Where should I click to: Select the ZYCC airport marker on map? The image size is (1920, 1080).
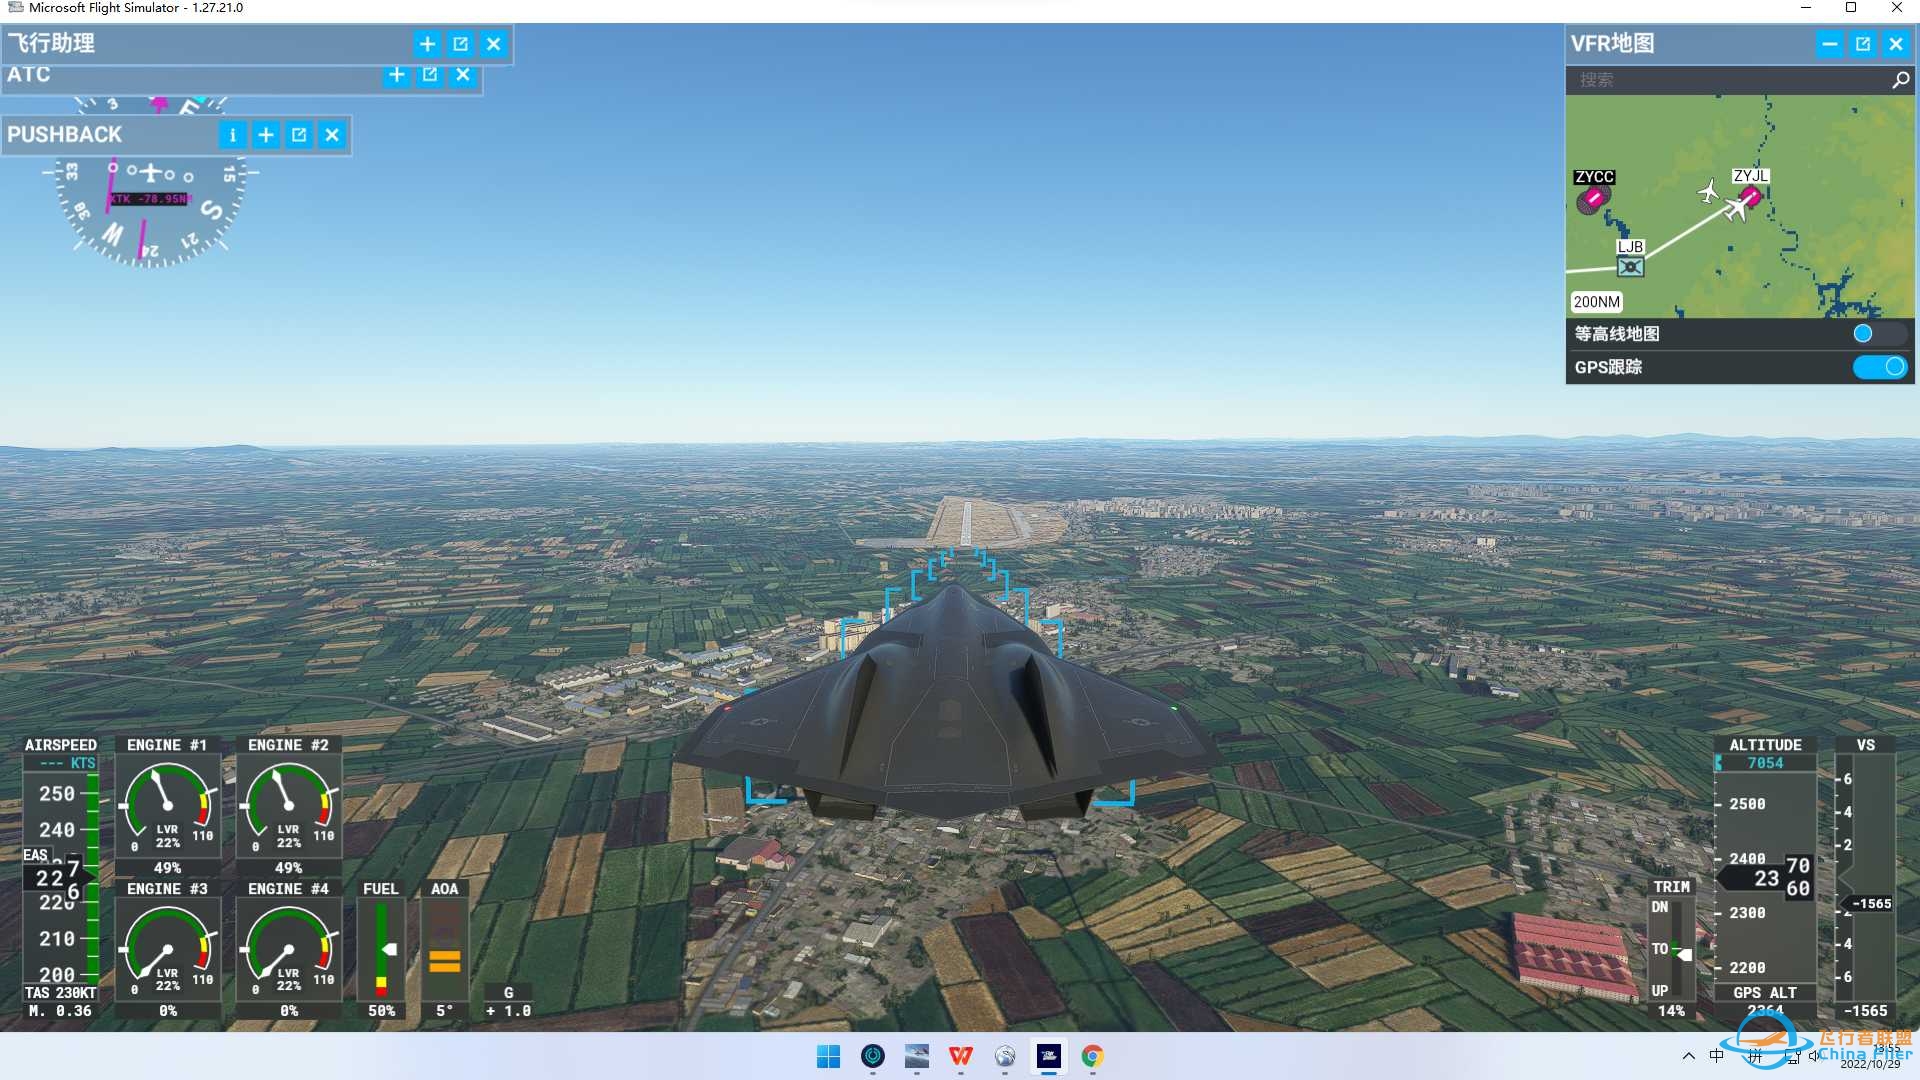1591,199
